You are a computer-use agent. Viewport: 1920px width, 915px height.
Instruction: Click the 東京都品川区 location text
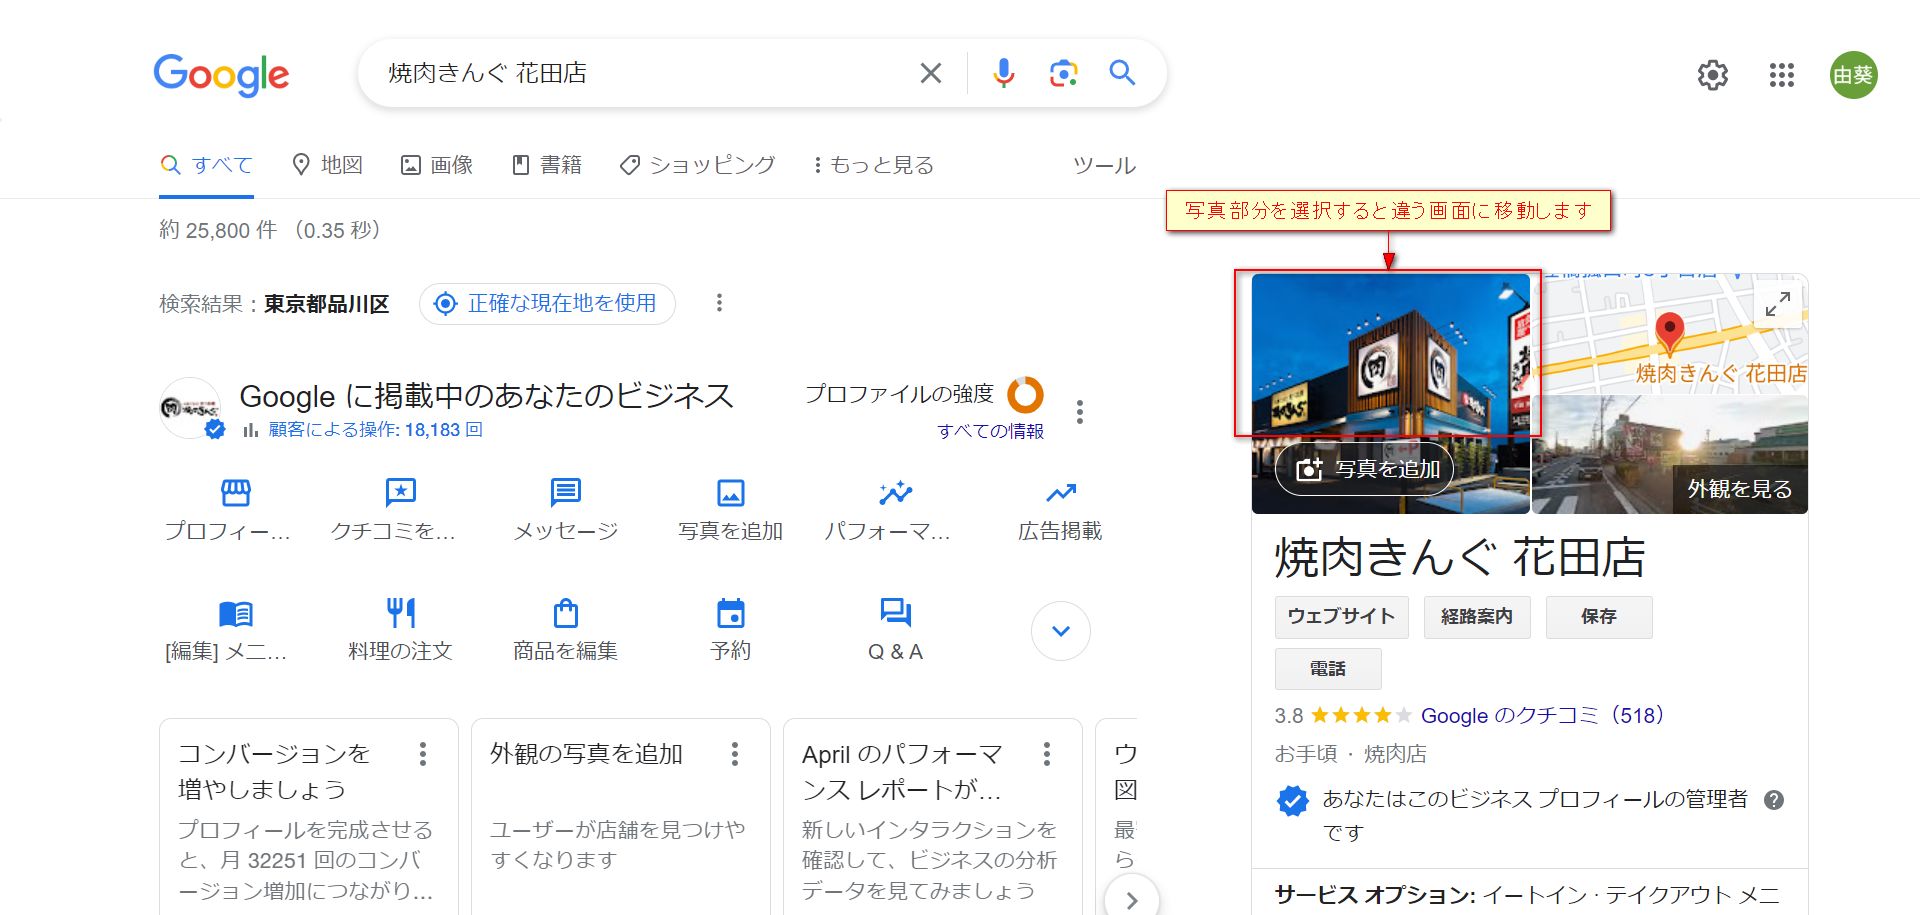click(x=327, y=304)
